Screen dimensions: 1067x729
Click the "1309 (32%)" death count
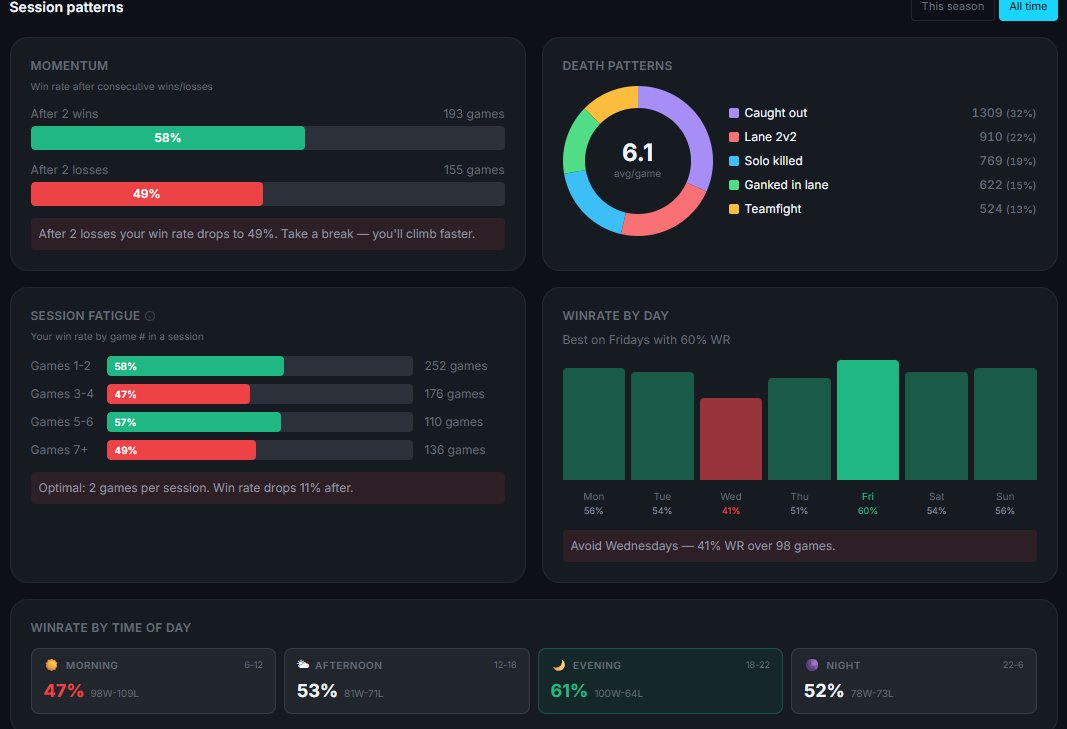click(1004, 113)
